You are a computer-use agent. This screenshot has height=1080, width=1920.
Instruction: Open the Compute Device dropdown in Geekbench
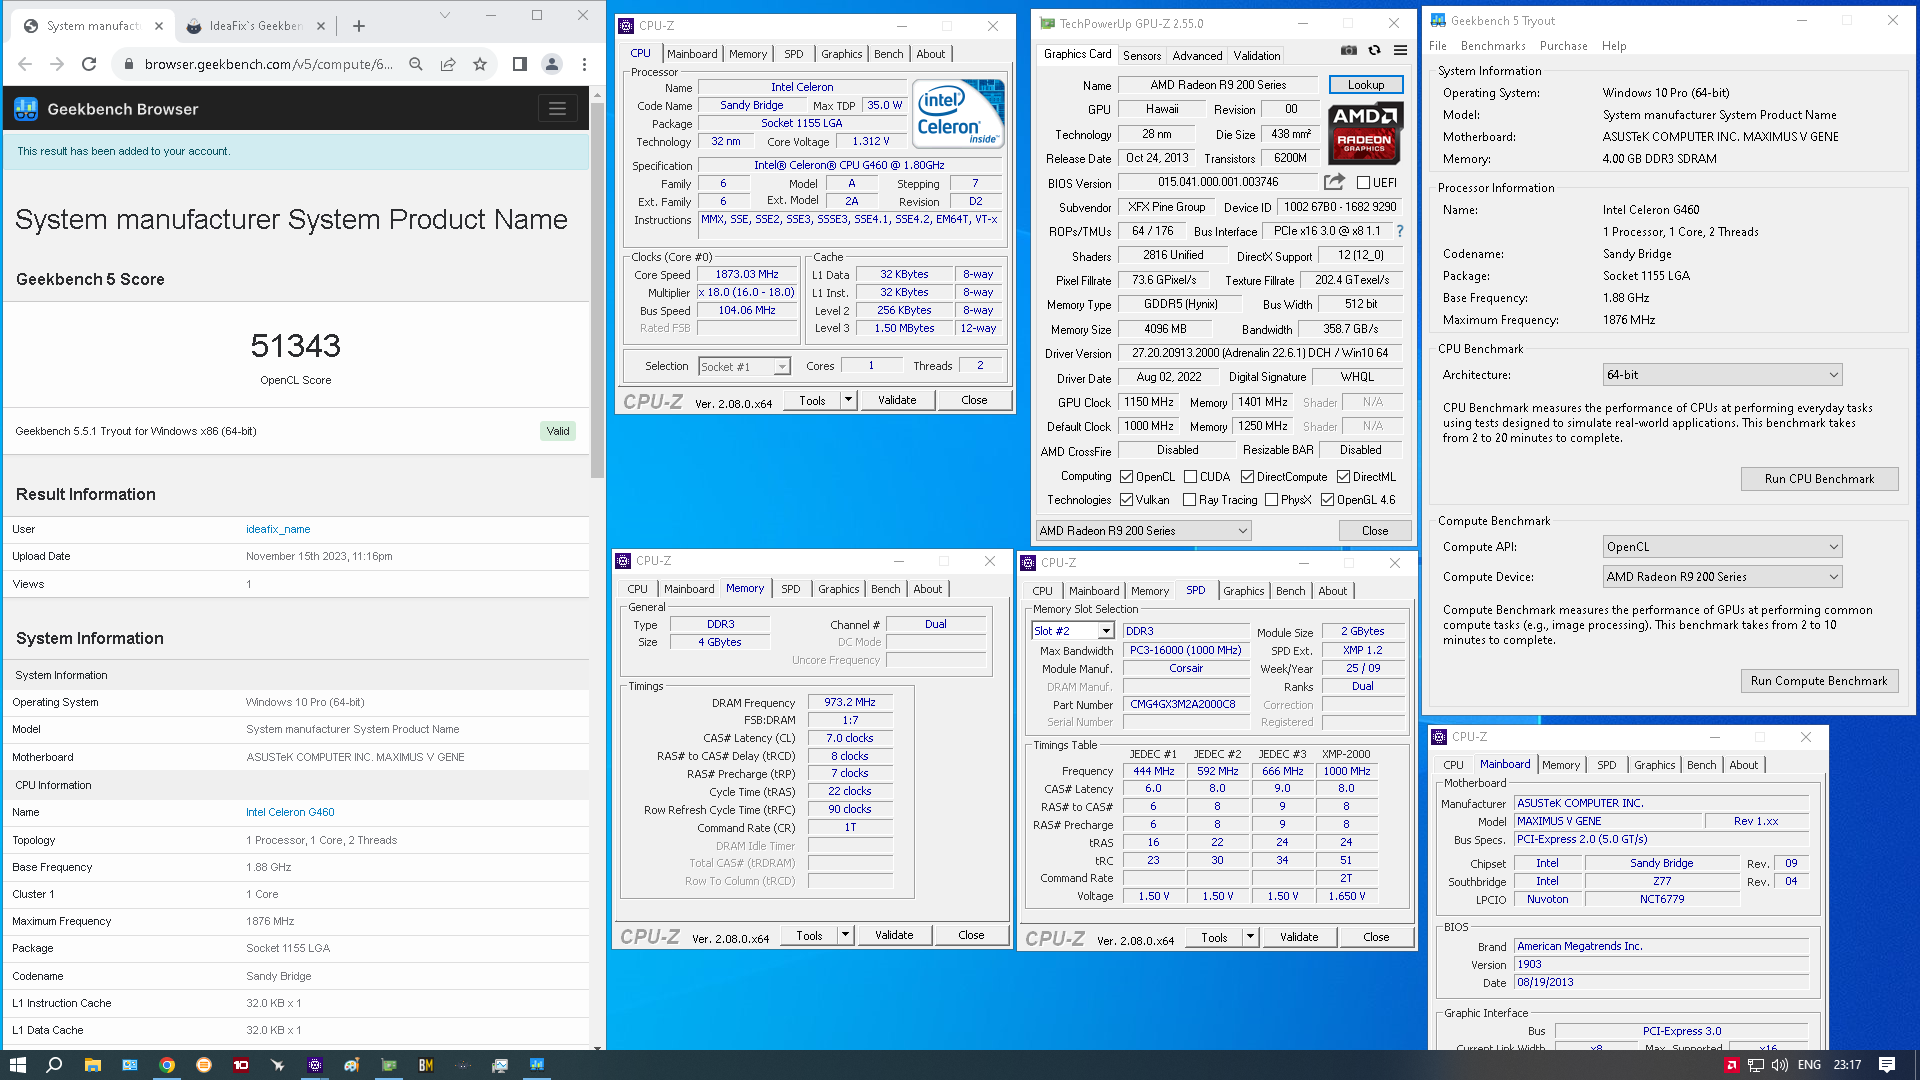(x=1722, y=577)
